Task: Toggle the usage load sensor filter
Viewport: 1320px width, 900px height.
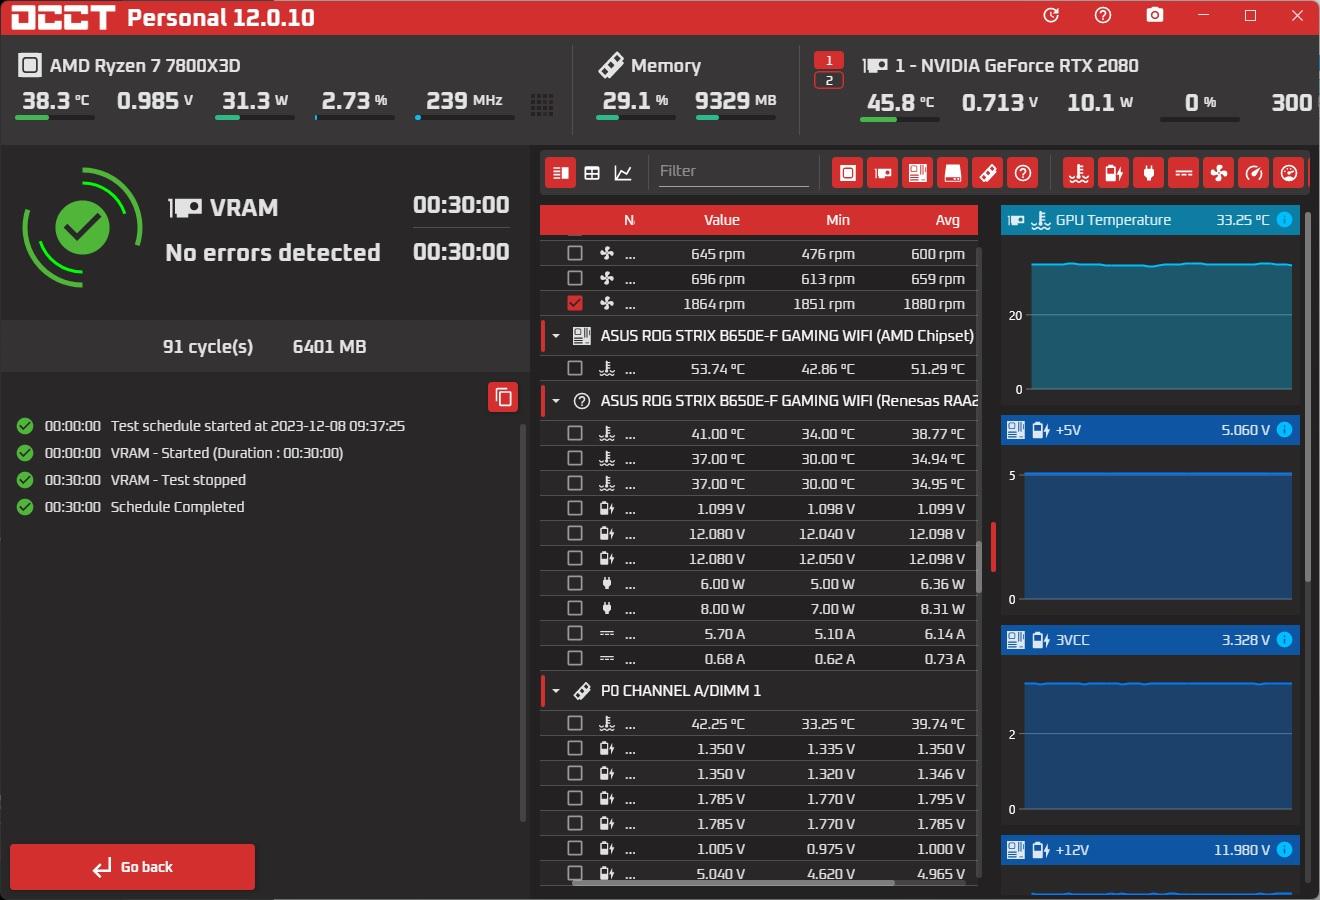Action: 1289,173
